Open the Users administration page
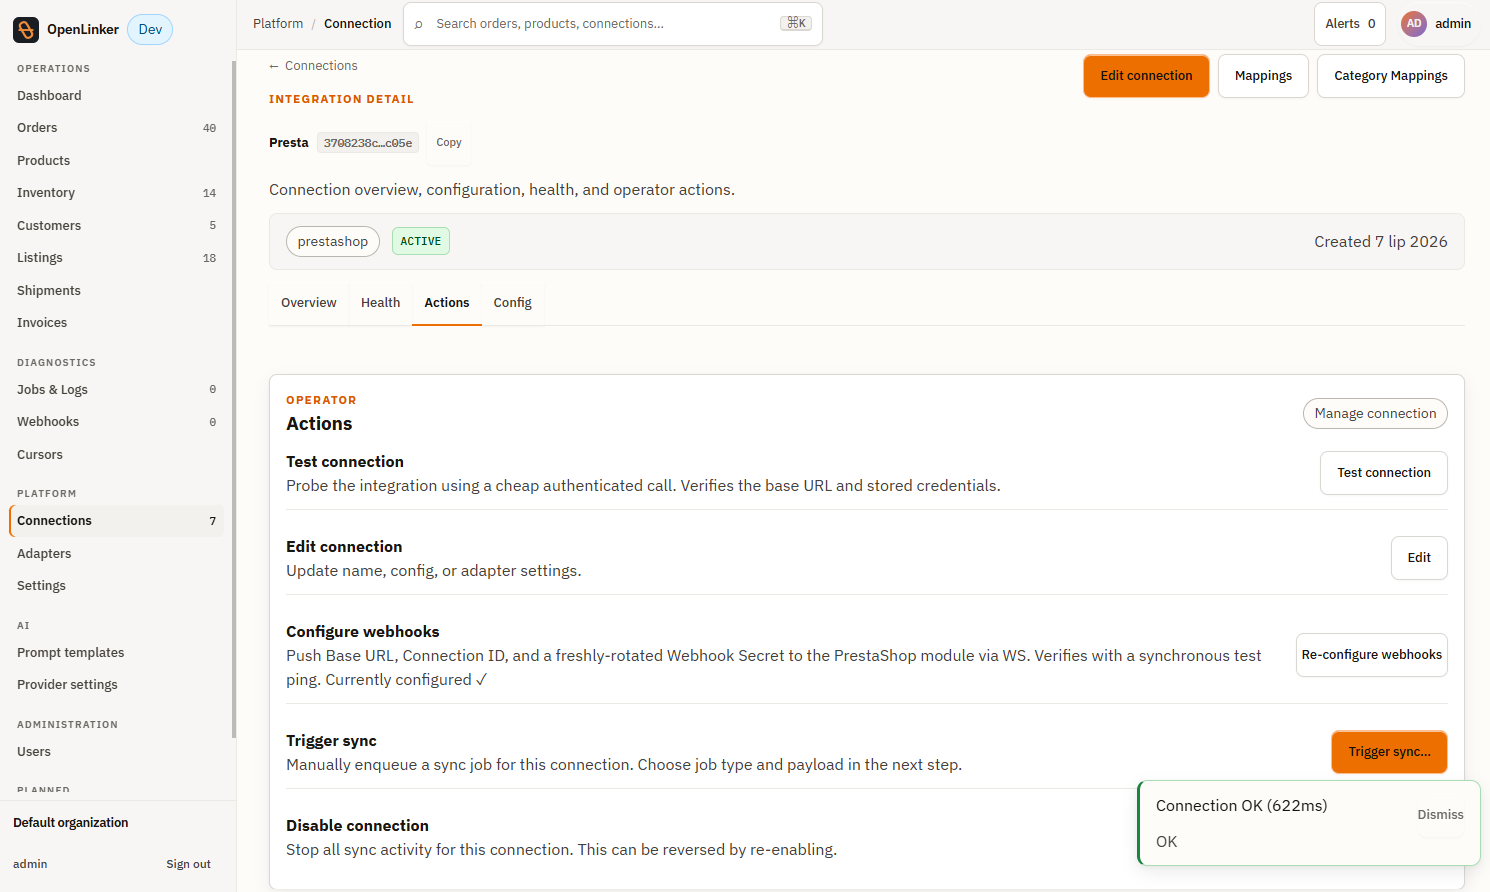This screenshot has width=1490, height=892. [116, 752]
